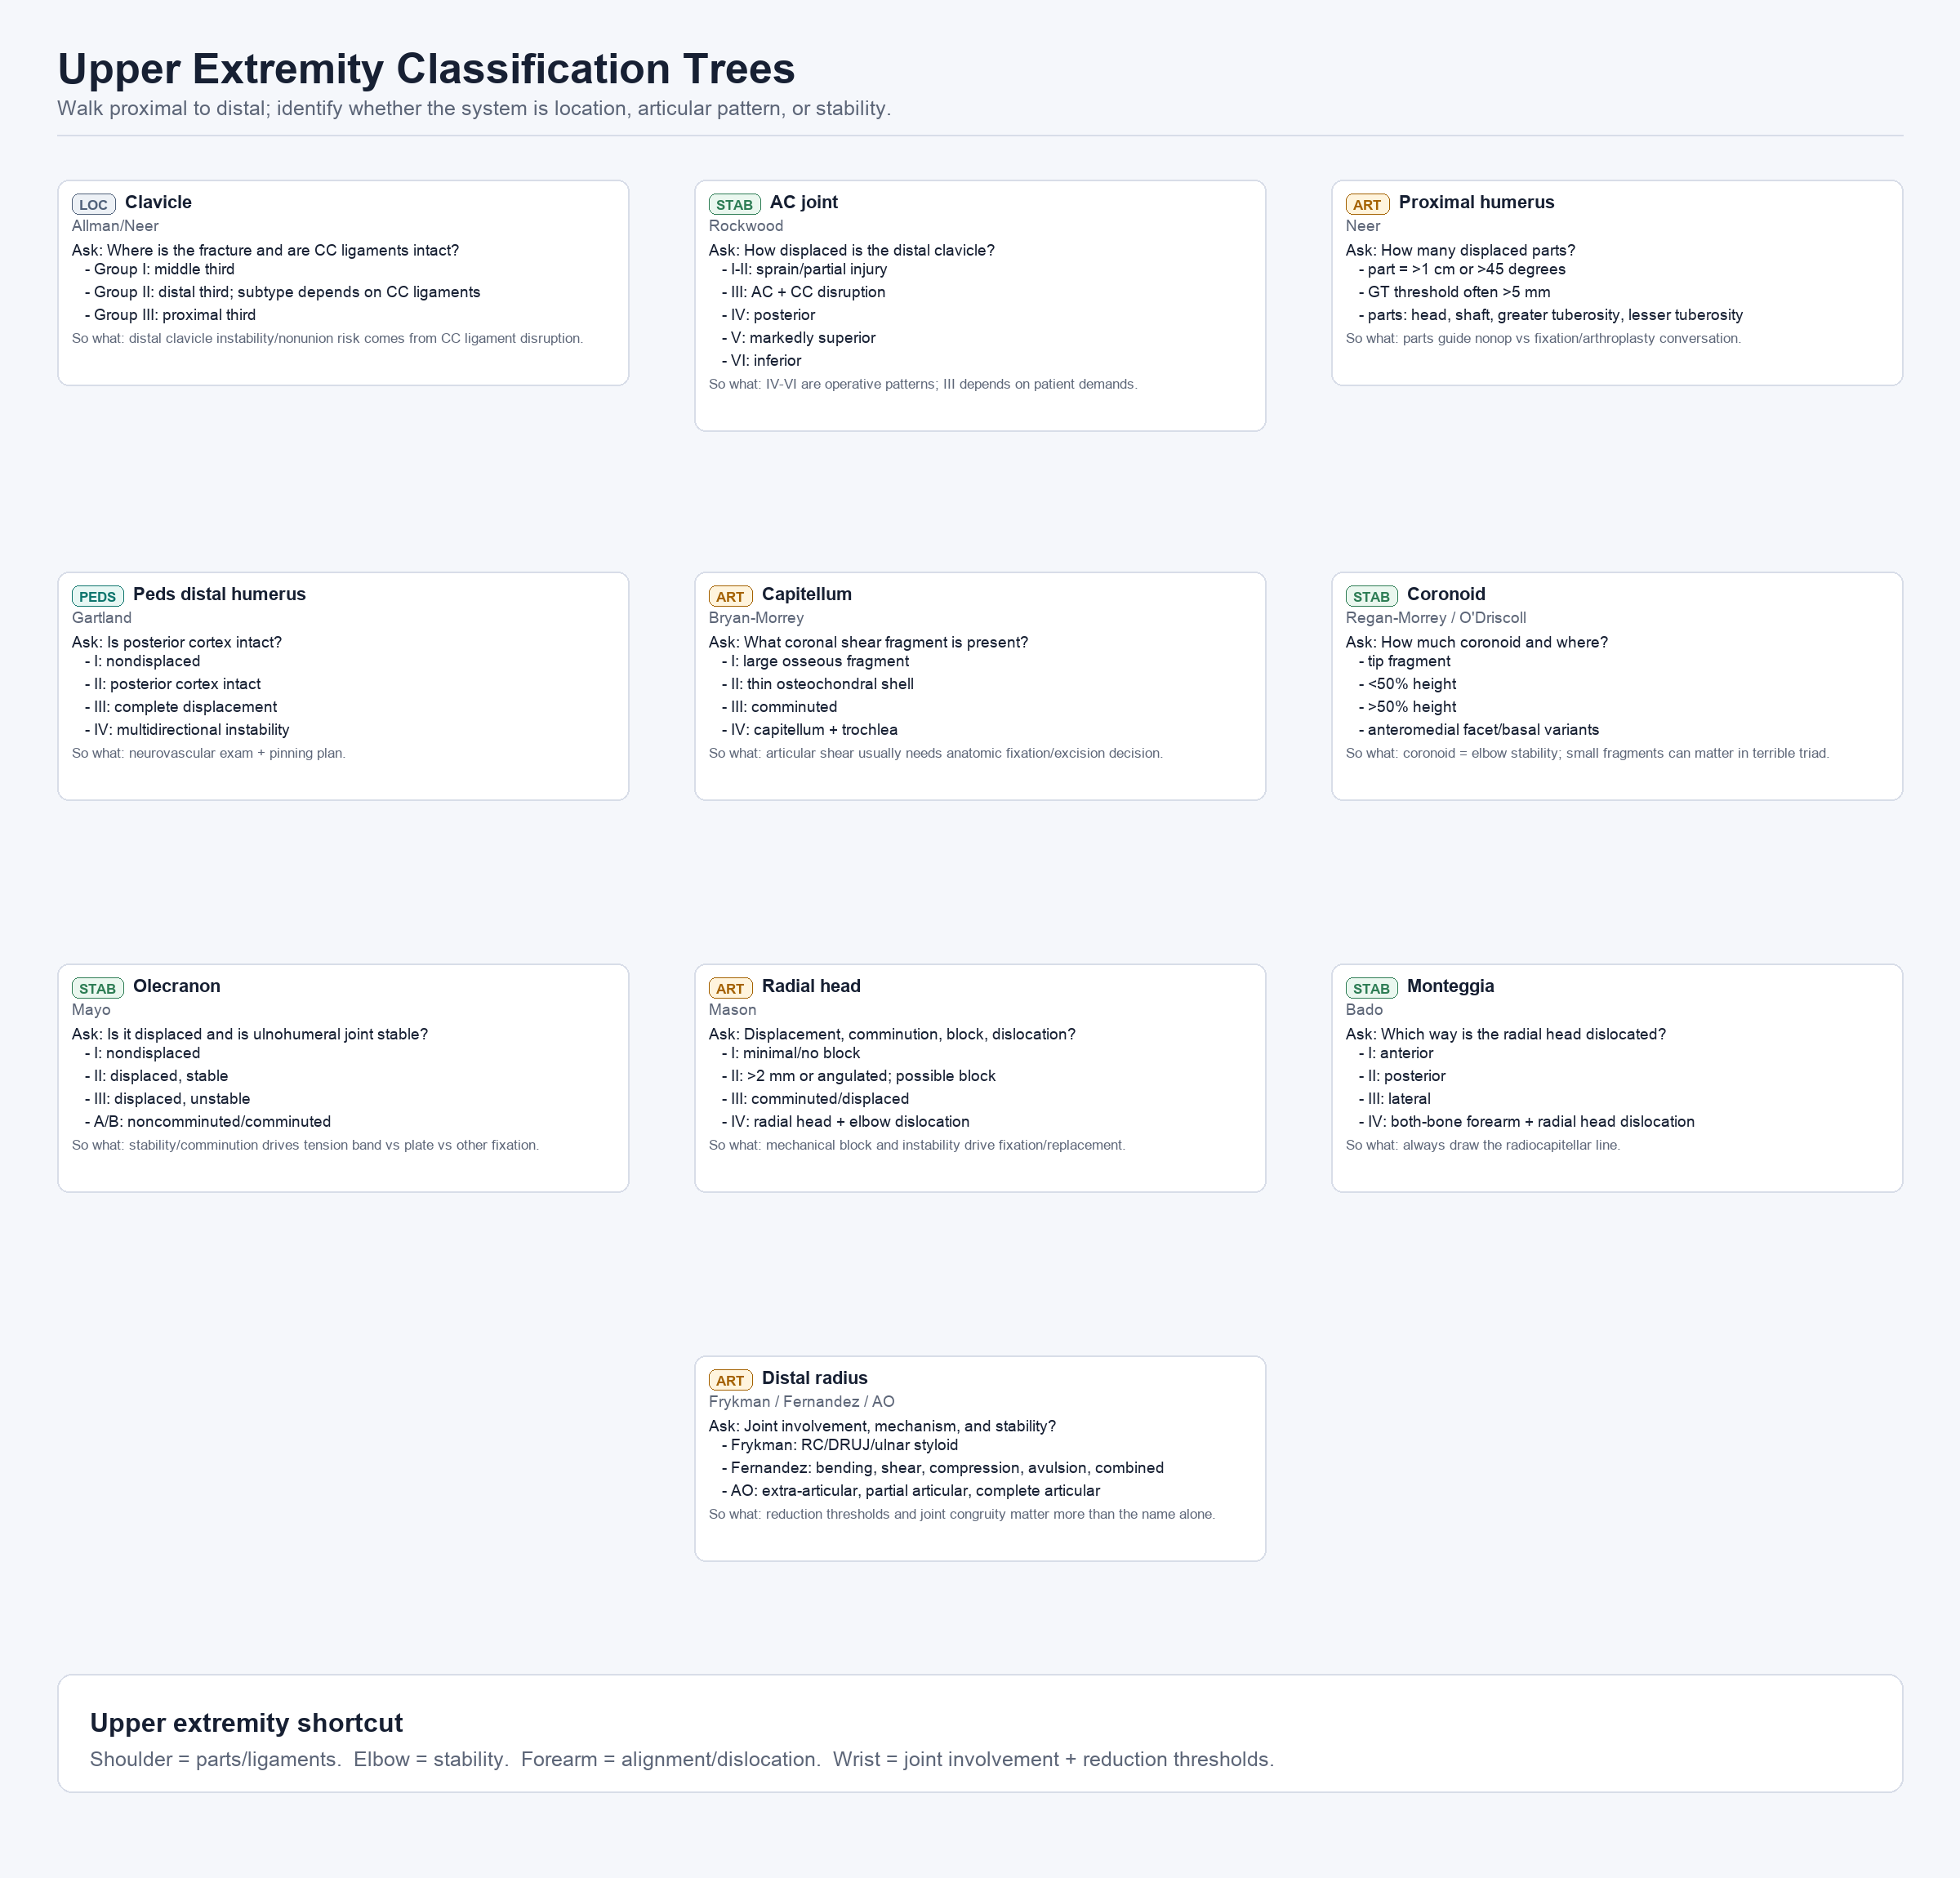
Task: Click the STAB badge beside Olecranon
Action: (97, 988)
